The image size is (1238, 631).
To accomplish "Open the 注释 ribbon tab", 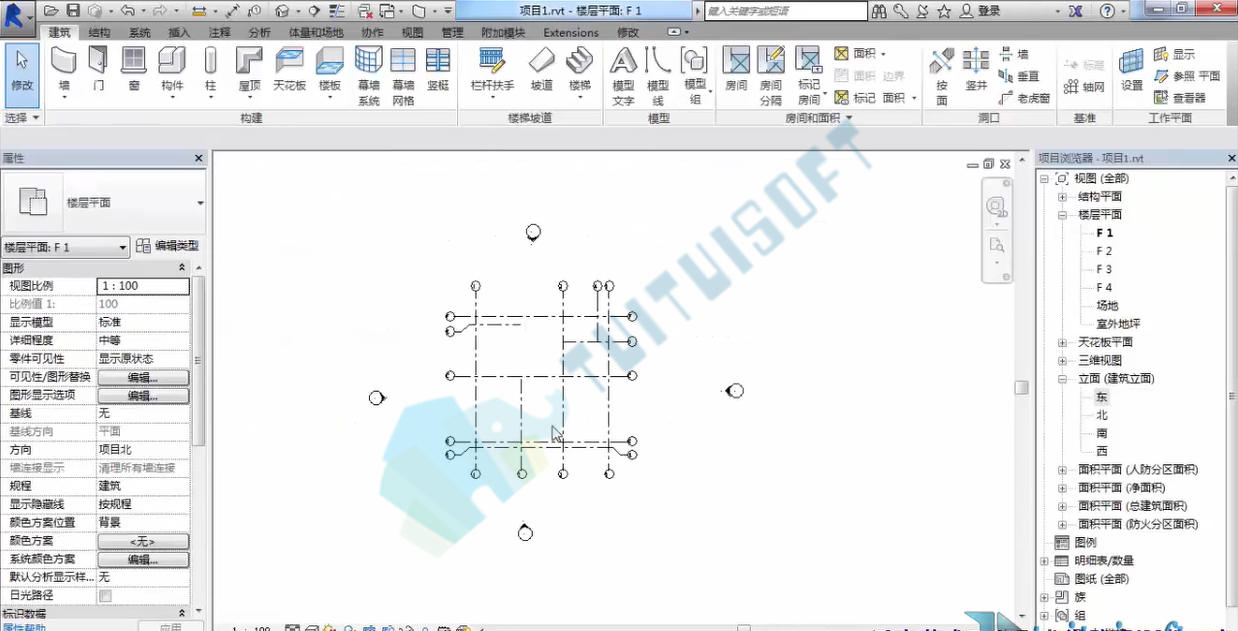I will [220, 32].
